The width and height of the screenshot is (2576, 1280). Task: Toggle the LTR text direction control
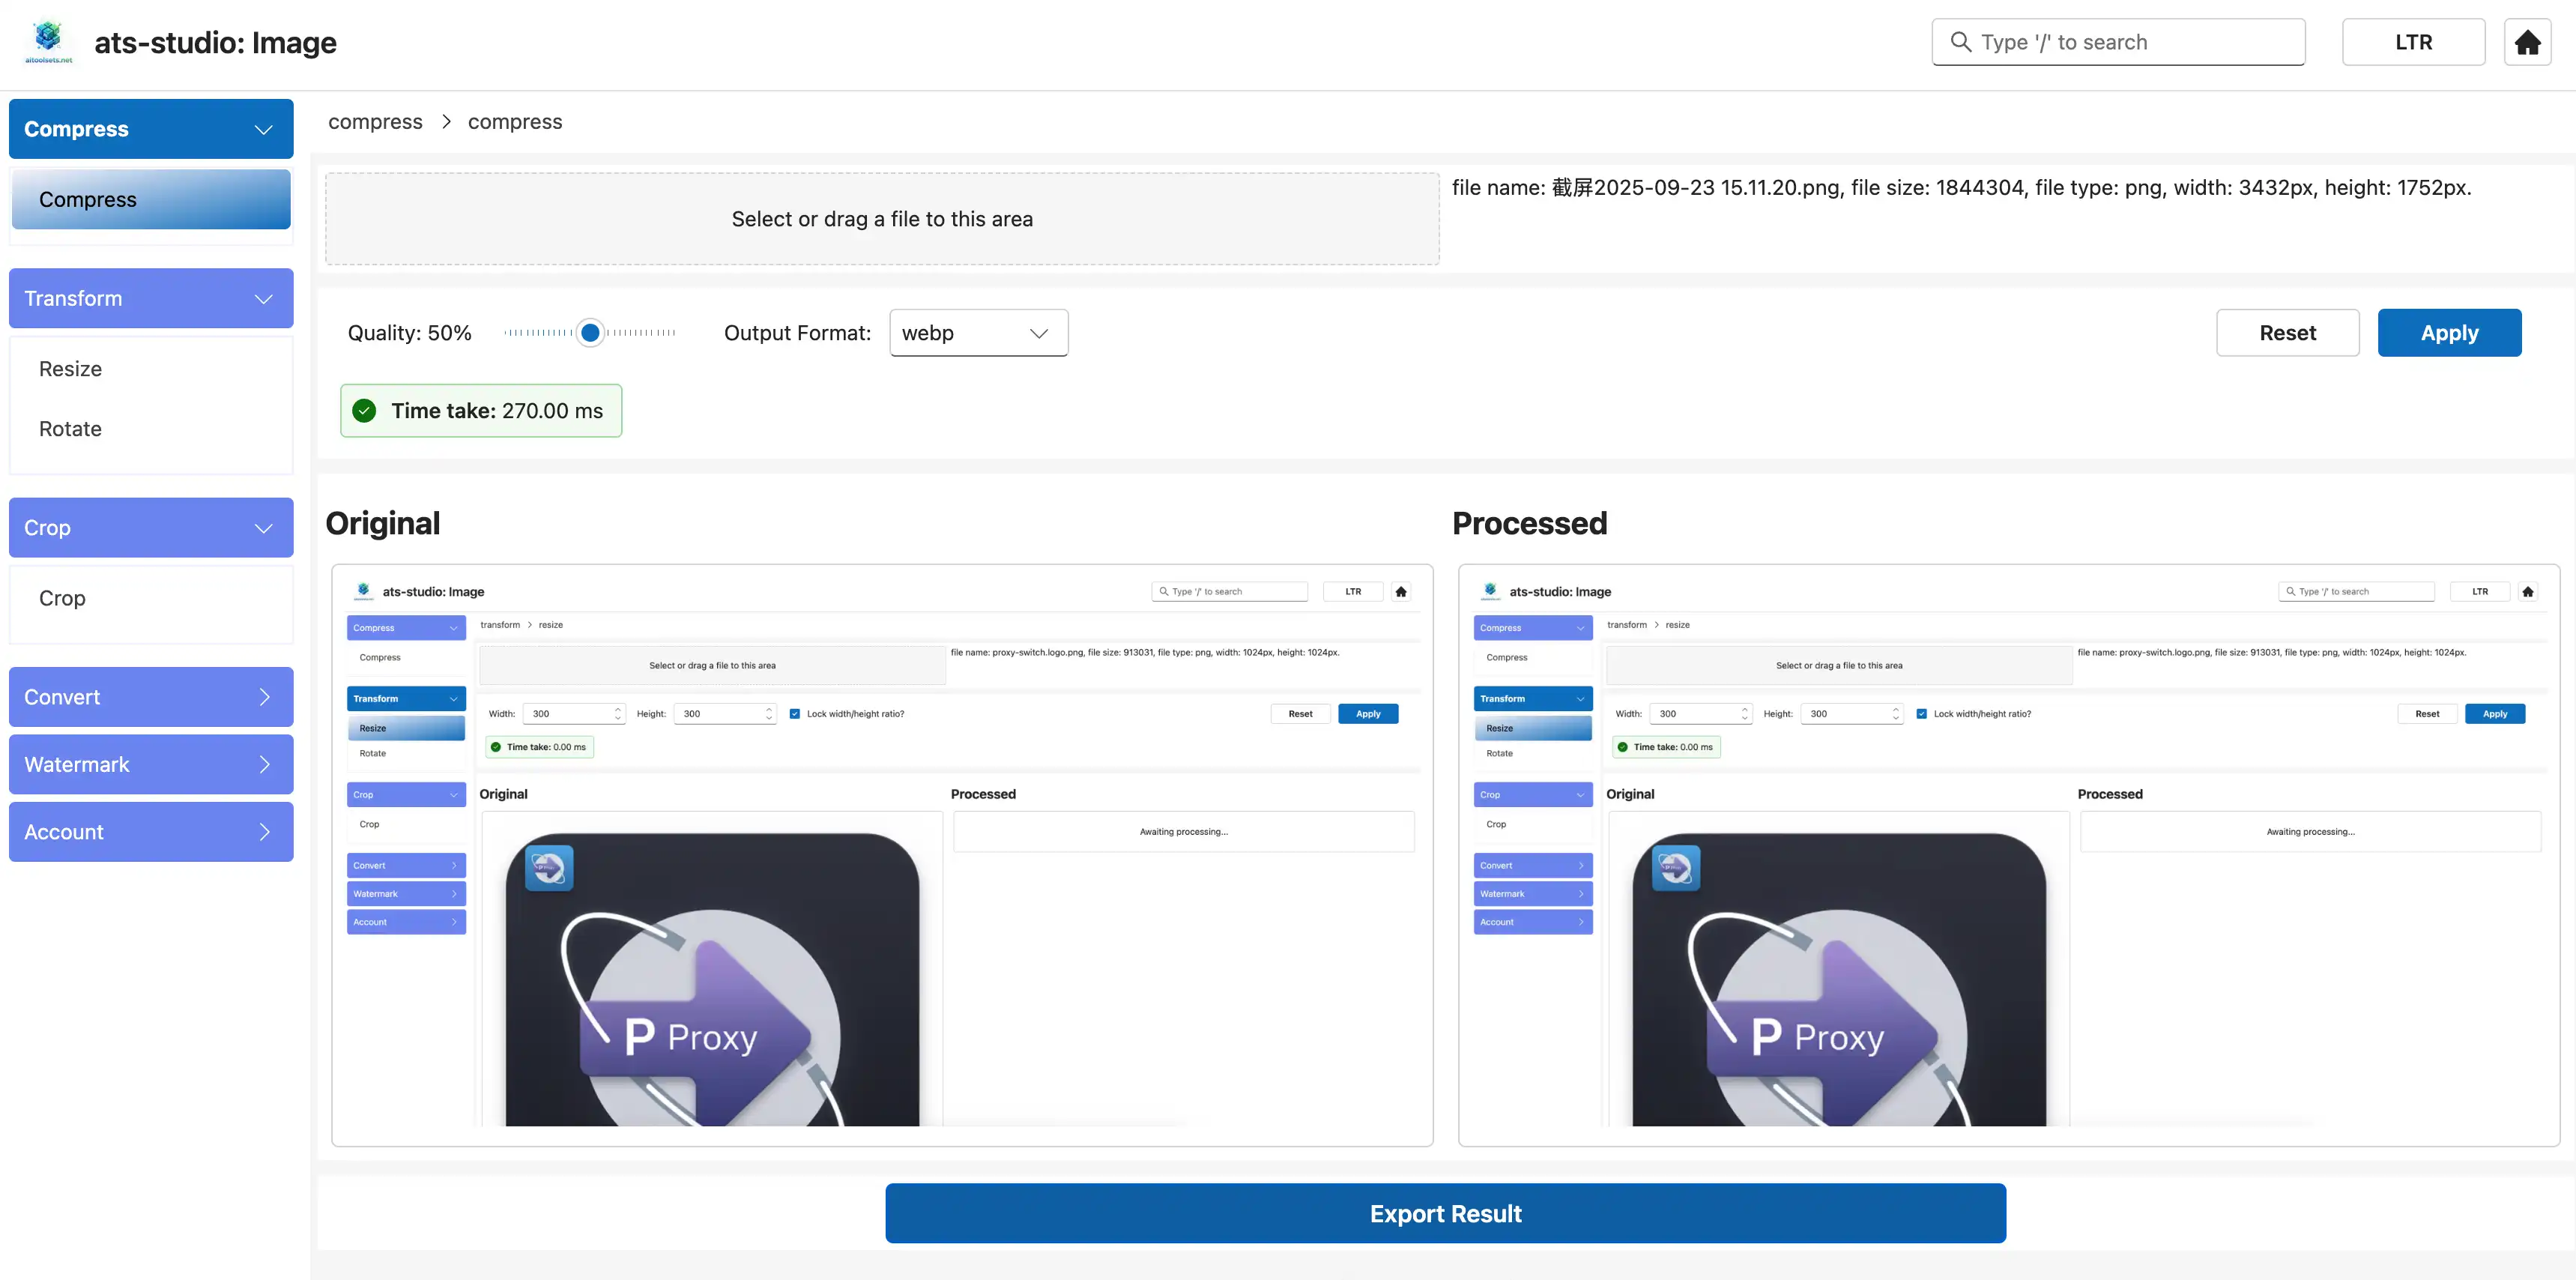click(x=2413, y=41)
